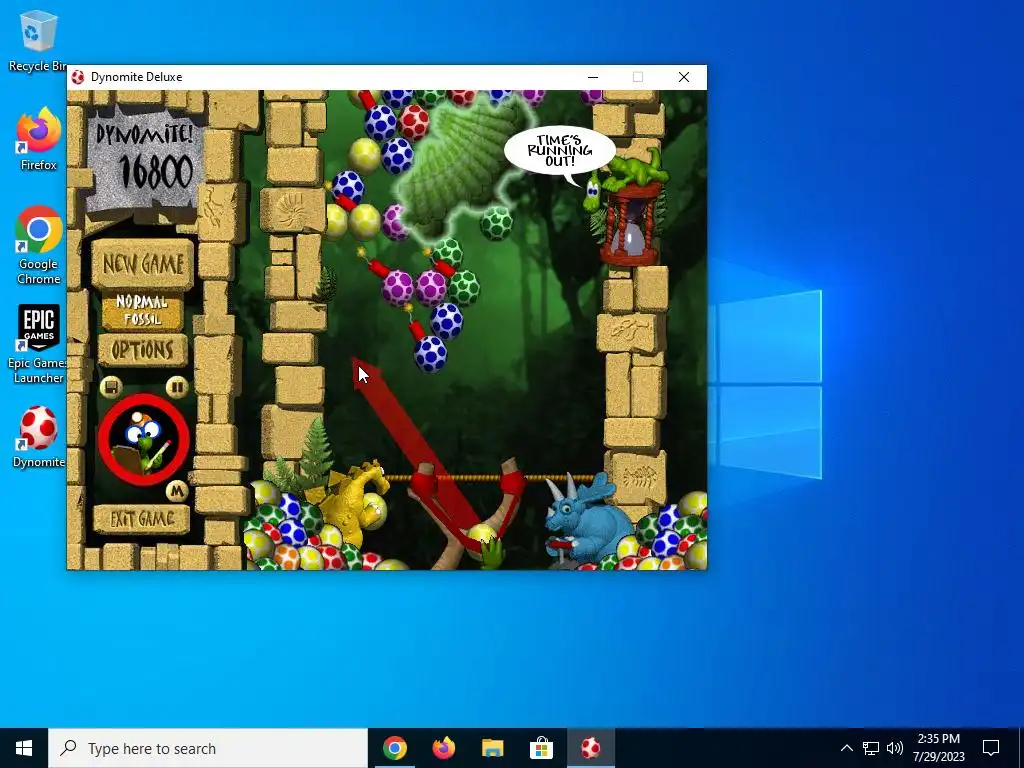This screenshot has height=768, width=1024.
Task: Click the Dynomite 16800 score stone
Action: (145, 162)
